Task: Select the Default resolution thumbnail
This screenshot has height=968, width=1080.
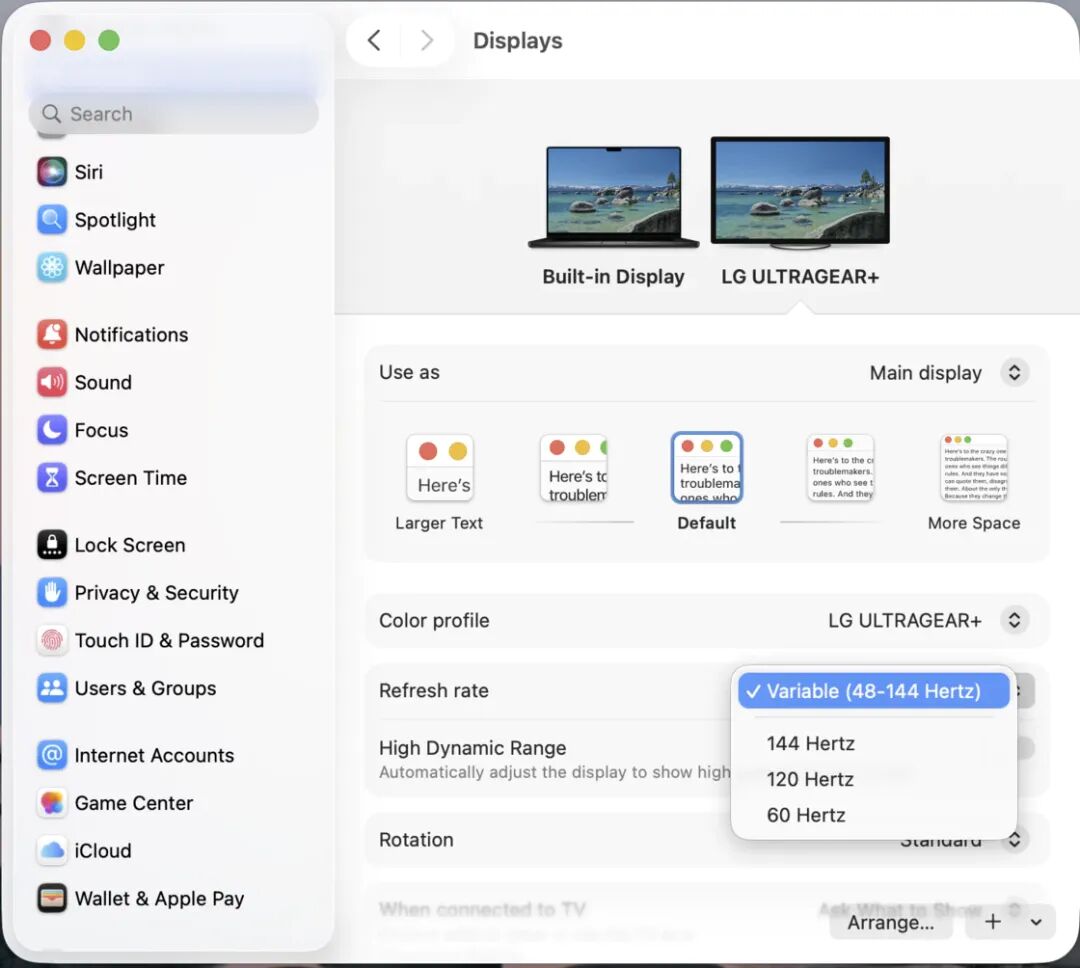Action: 707,468
